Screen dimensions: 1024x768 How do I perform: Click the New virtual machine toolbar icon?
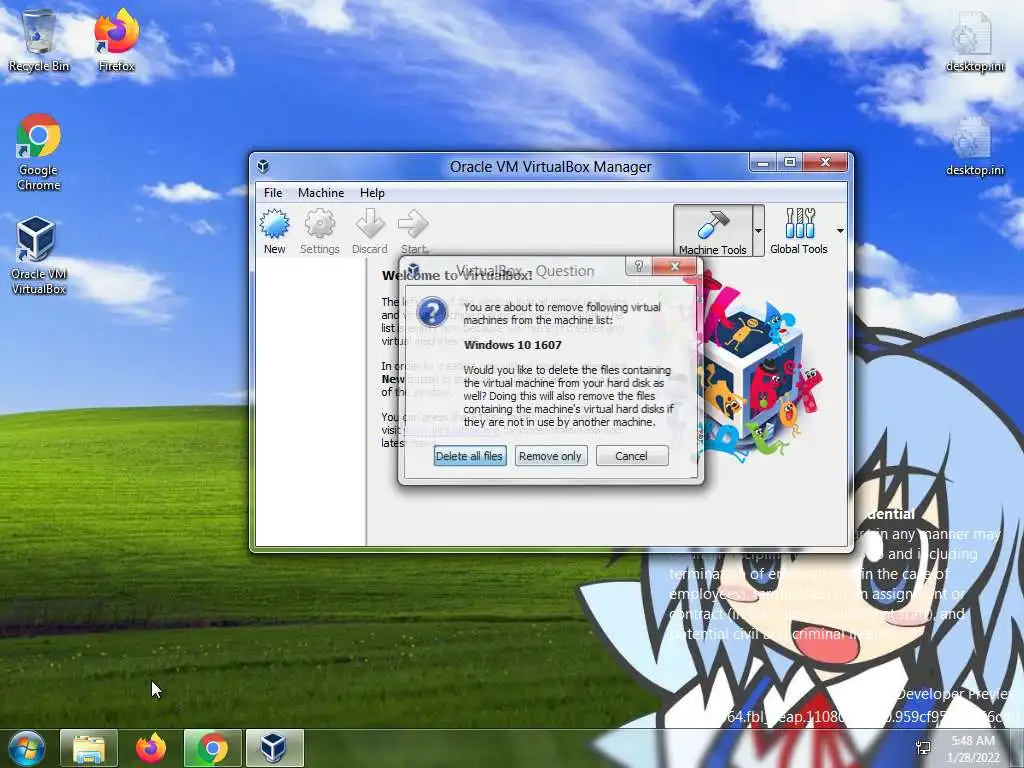[x=274, y=231]
